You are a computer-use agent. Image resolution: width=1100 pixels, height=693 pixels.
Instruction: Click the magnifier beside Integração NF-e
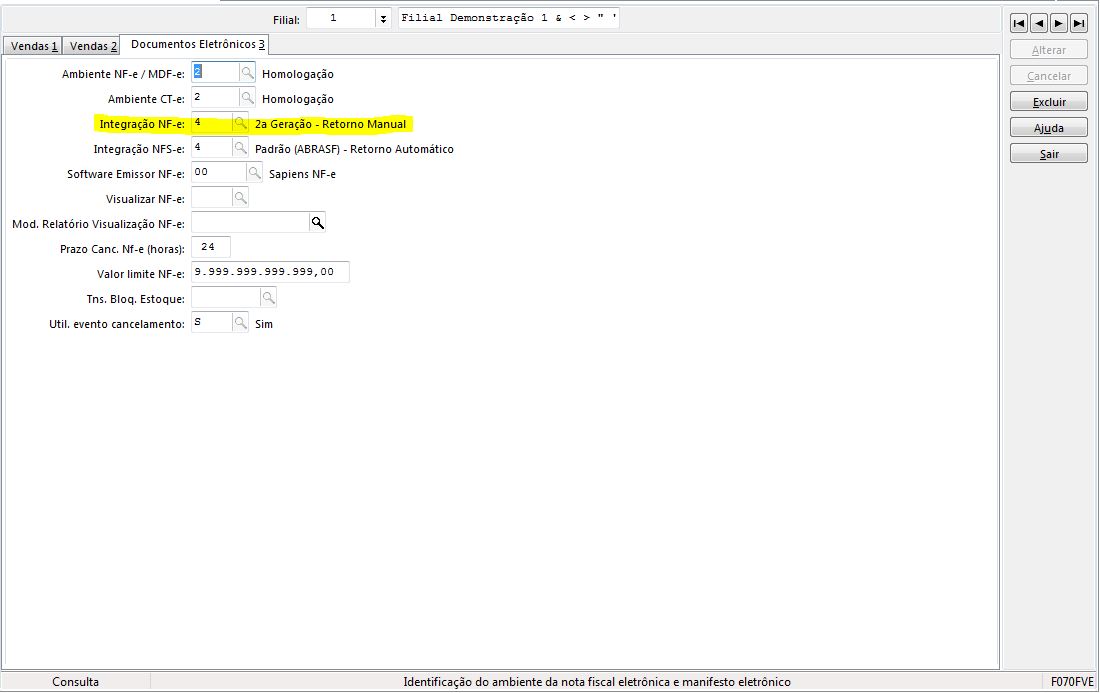(241, 123)
